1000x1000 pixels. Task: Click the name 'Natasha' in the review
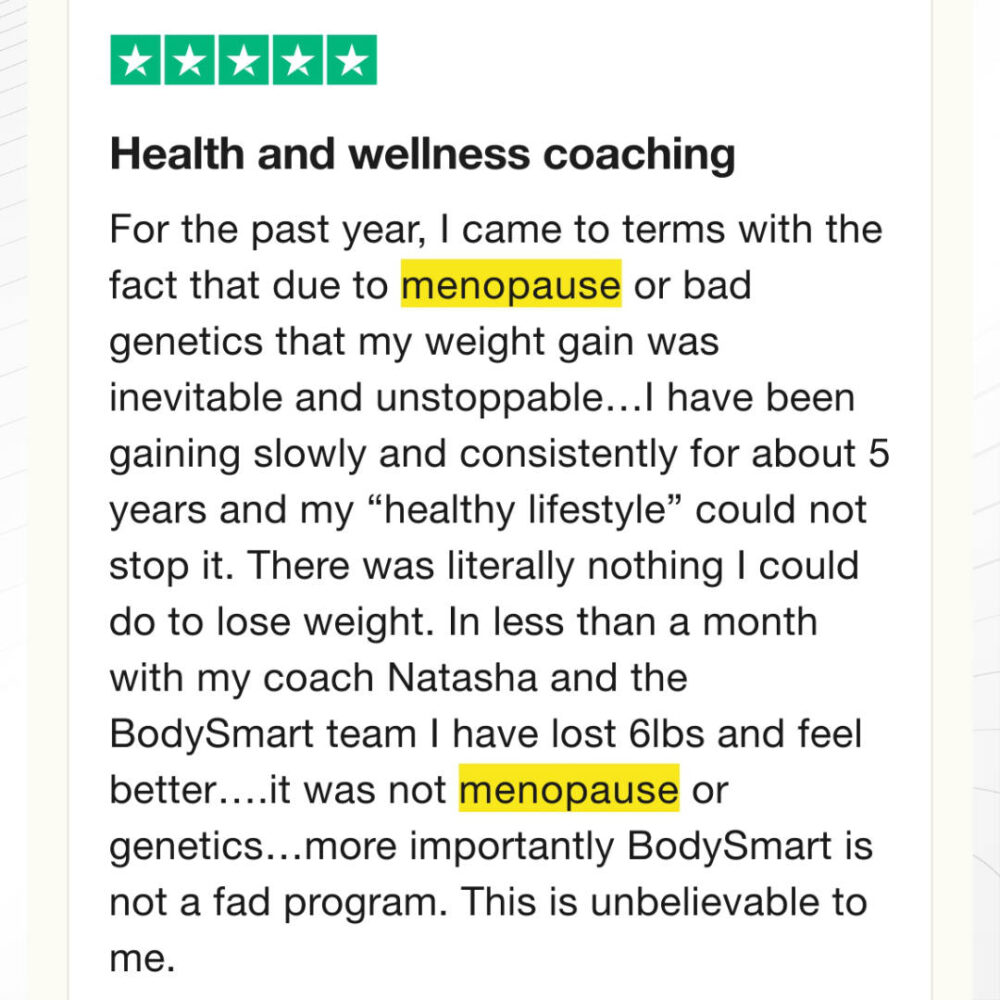pyautogui.click(x=462, y=677)
